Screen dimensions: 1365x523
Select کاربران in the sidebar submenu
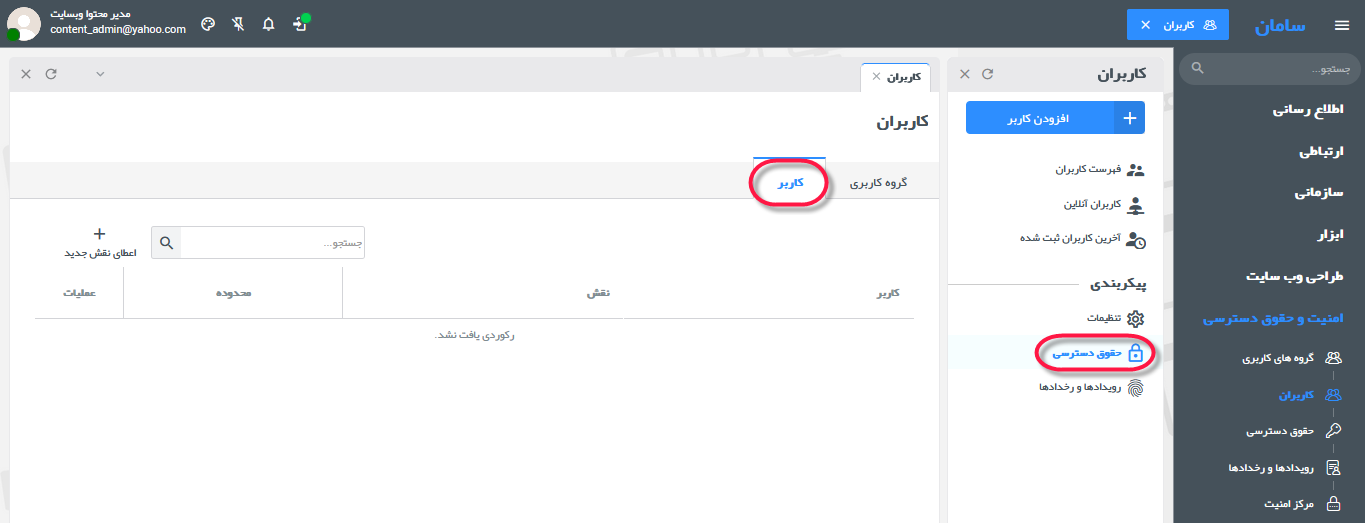pos(1296,395)
